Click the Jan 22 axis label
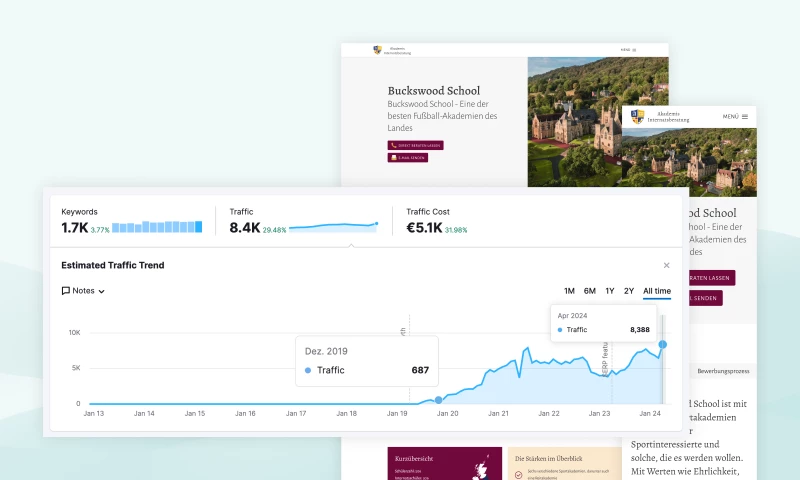This screenshot has width=800, height=480. pyautogui.click(x=548, y=413)
